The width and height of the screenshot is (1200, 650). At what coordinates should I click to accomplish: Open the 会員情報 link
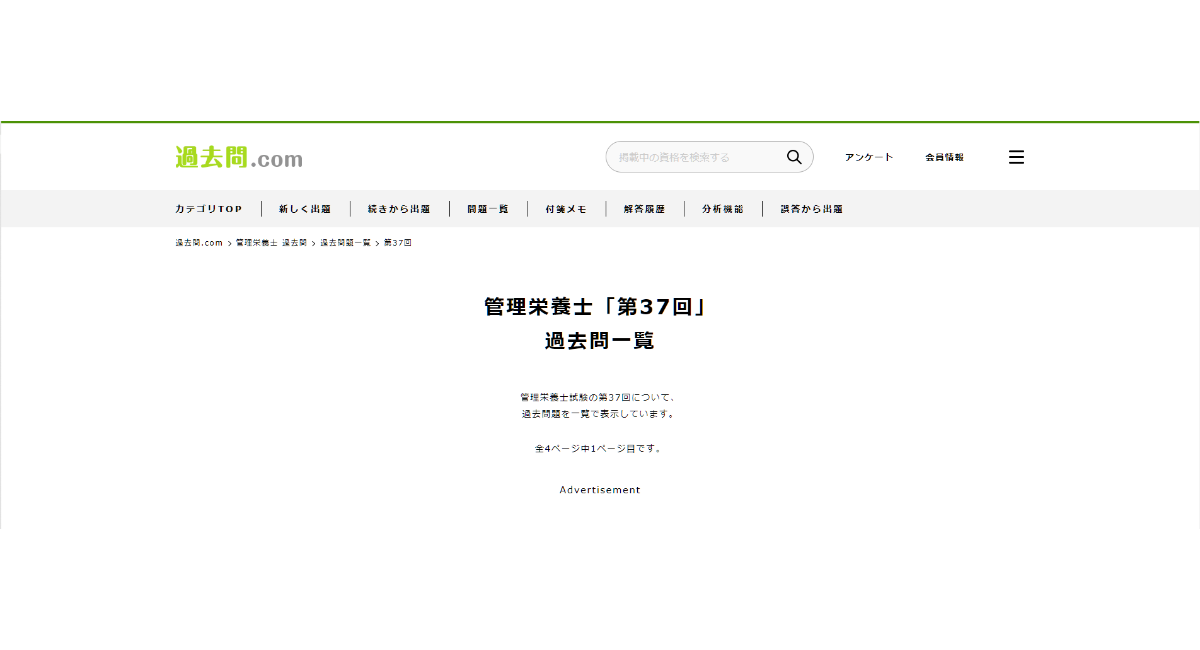click(x=944, y=157)
